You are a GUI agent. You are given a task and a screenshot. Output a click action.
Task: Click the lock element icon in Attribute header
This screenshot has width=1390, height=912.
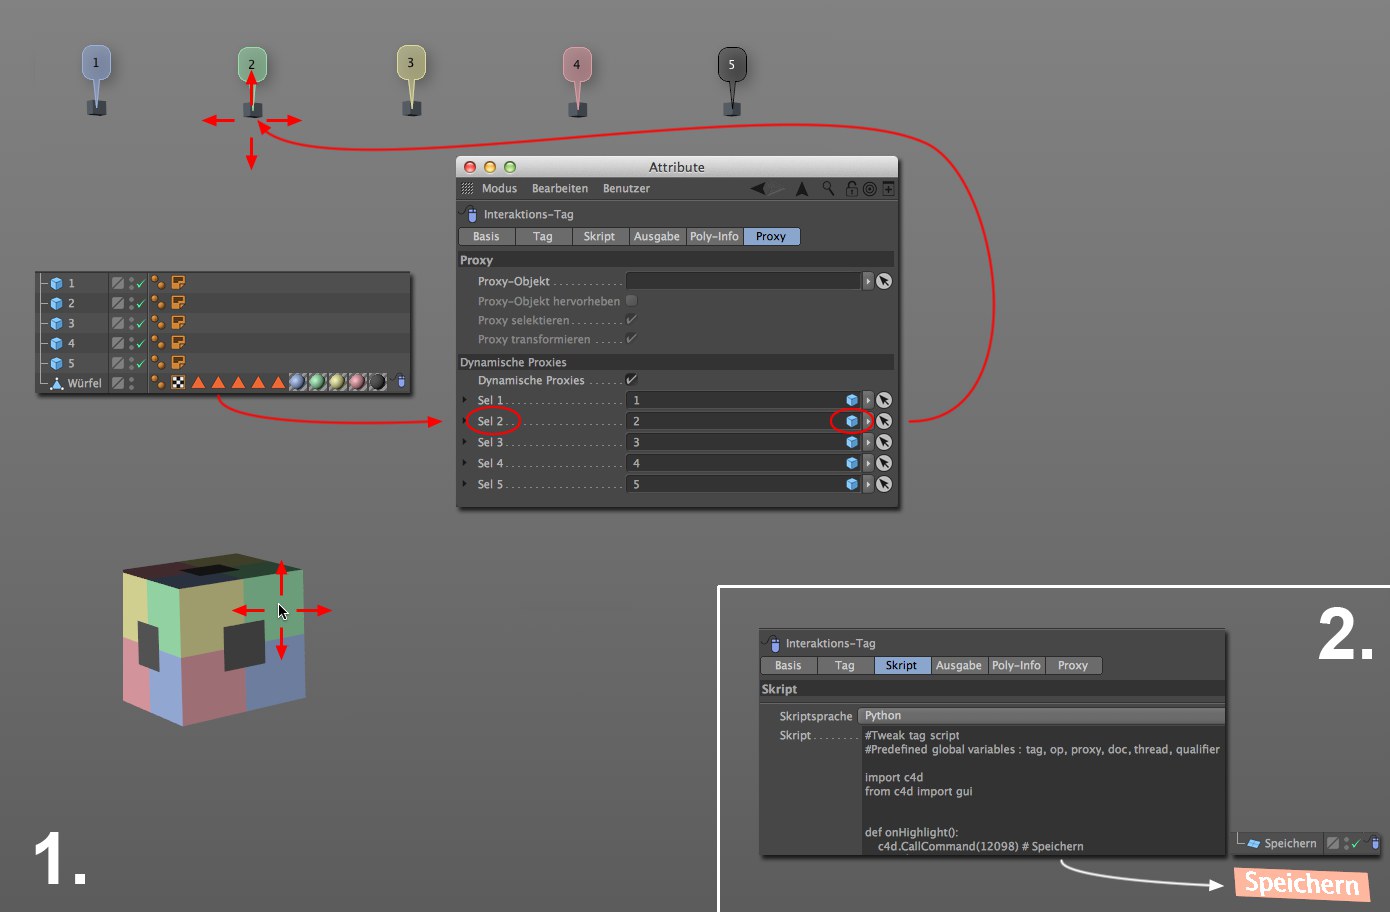(x=851, y=188)
